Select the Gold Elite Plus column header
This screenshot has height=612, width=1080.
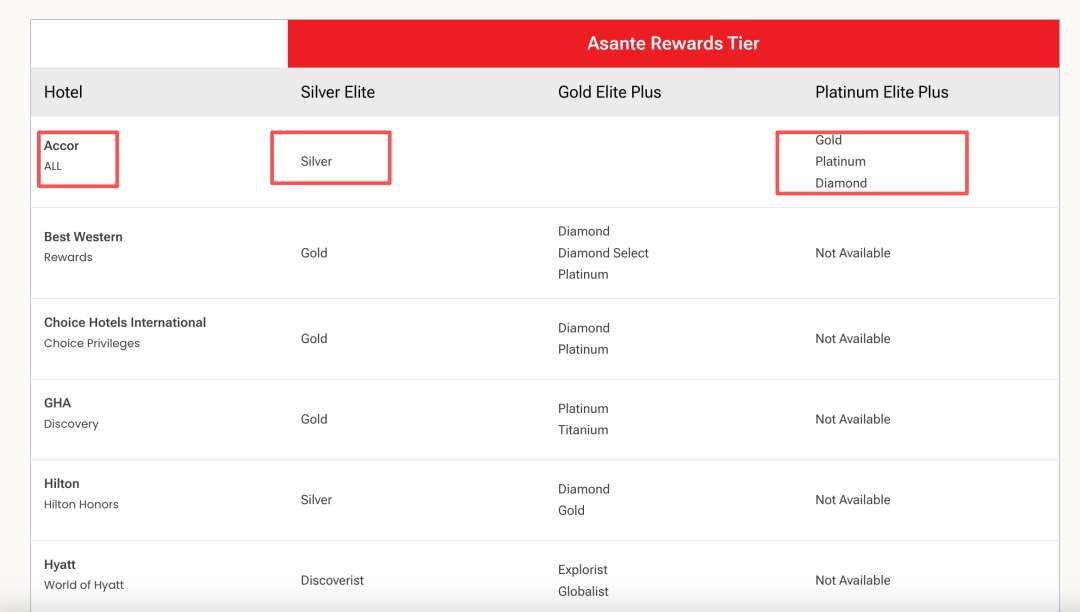(x=610, y=92)
